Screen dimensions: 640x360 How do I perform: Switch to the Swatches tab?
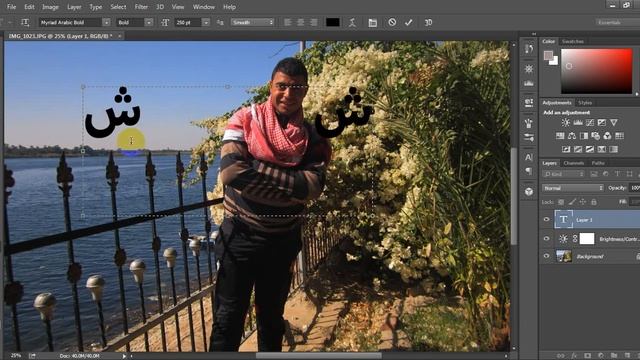point(573,41)
